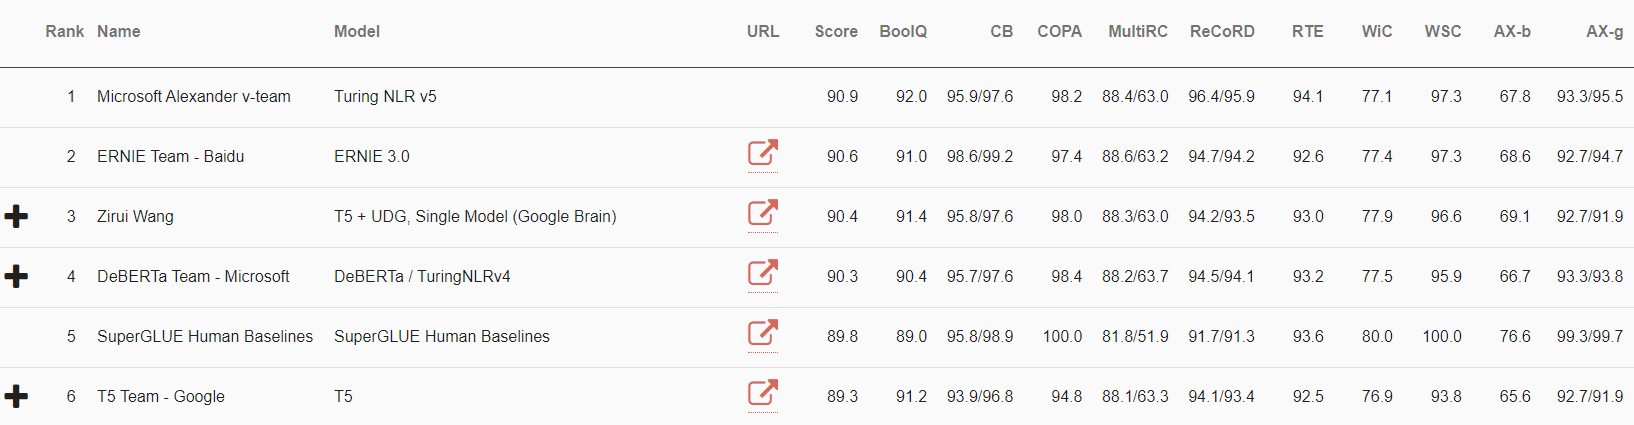
Task: Click the Microsoft Alexander v-team name
Action: coord(194,97)
